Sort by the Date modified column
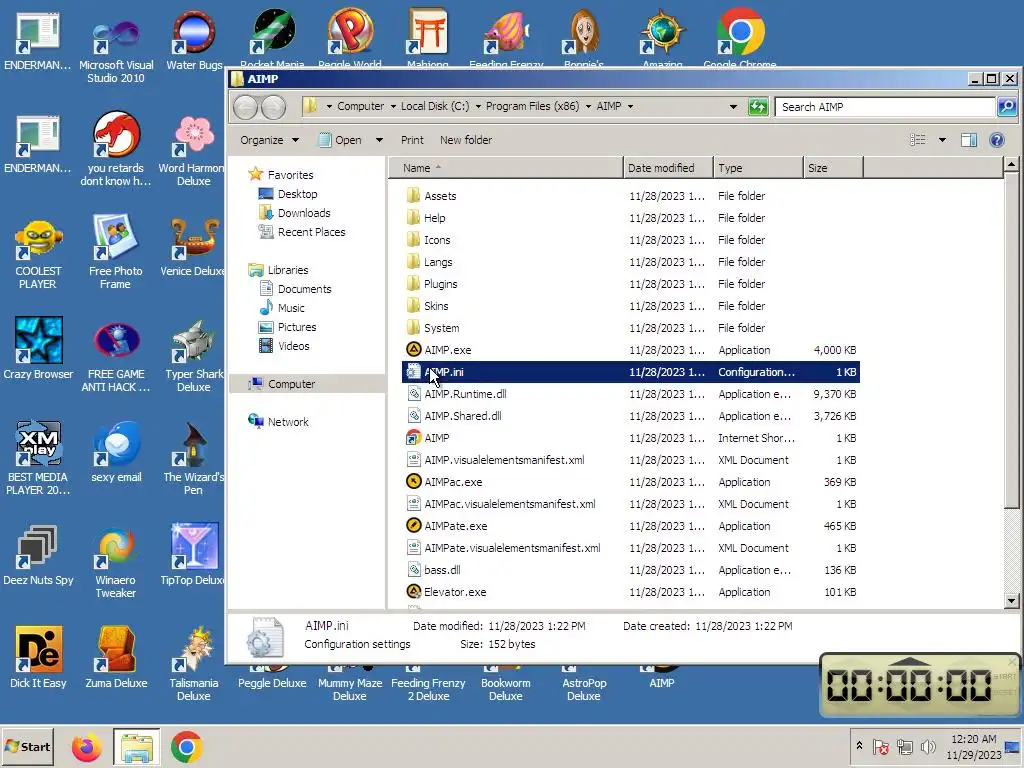Screen dimensions: 1024x768 pyautogui.click(x=668, y=168)
